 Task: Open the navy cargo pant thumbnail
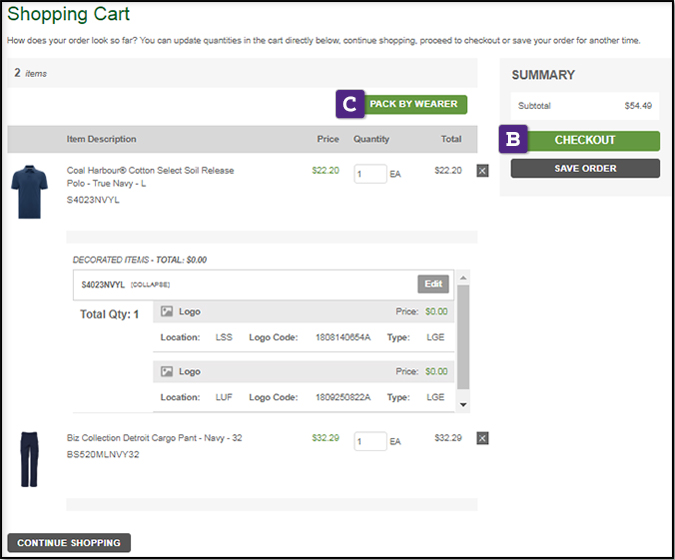click(x=28, y=459)
